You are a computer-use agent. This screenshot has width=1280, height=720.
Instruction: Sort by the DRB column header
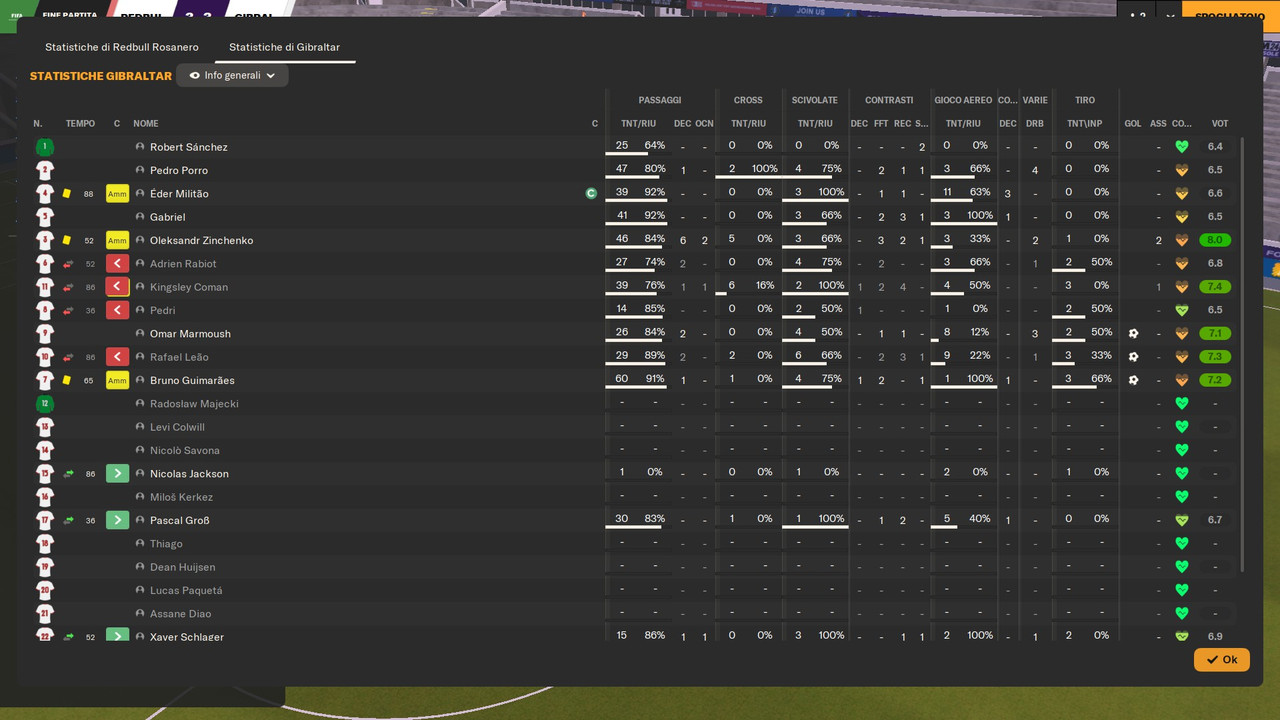click(1035, 124)
